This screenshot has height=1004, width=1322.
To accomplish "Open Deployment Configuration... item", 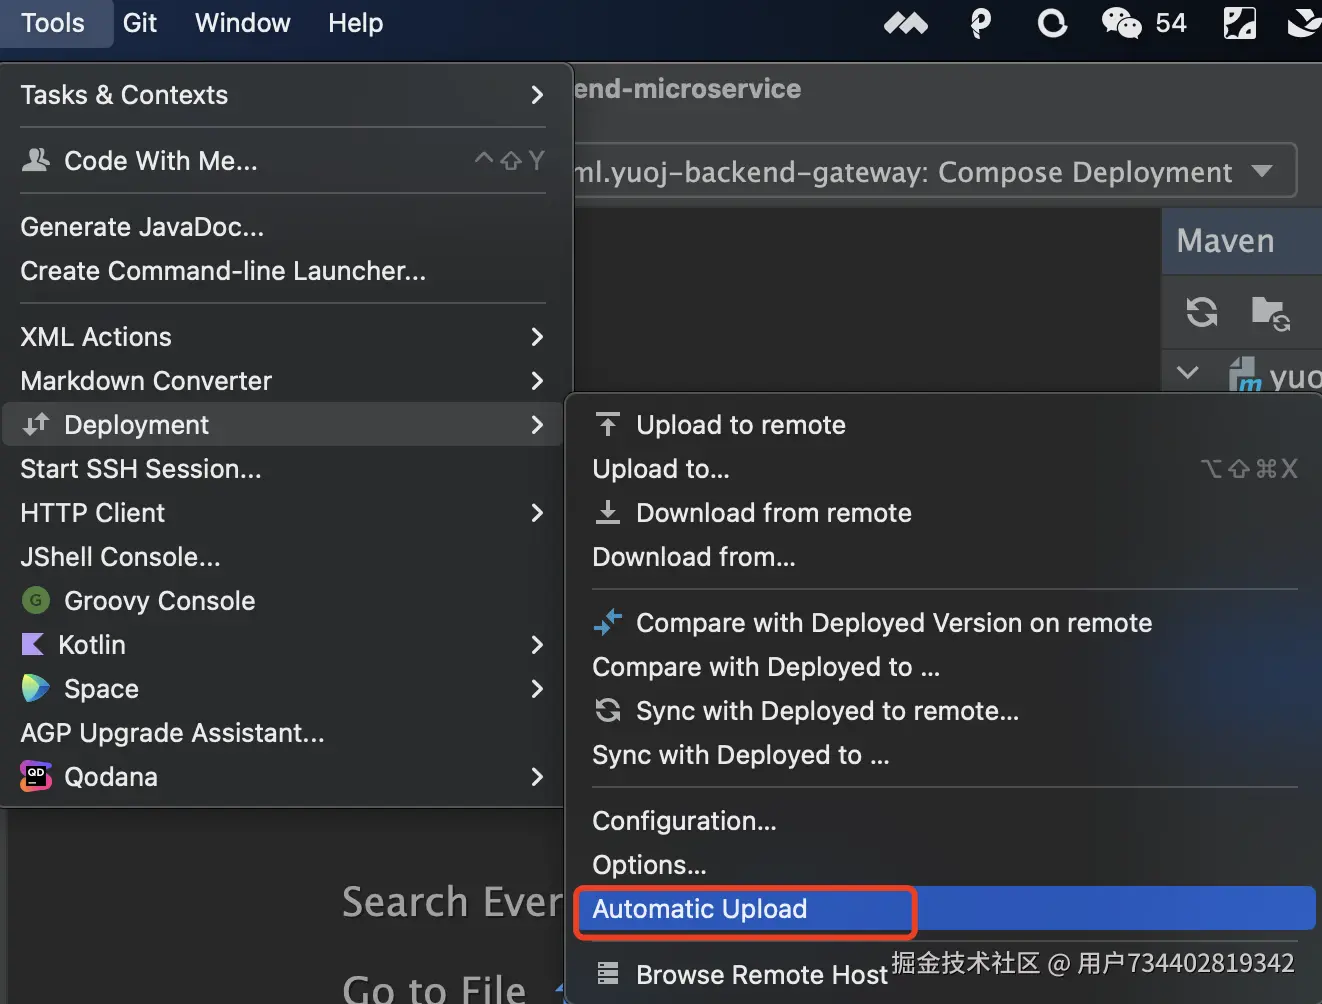I will pos(944,821).
